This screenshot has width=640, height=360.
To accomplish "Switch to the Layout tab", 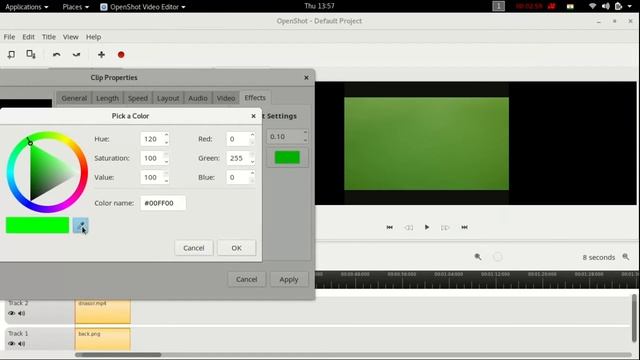I will coord(168,98).
